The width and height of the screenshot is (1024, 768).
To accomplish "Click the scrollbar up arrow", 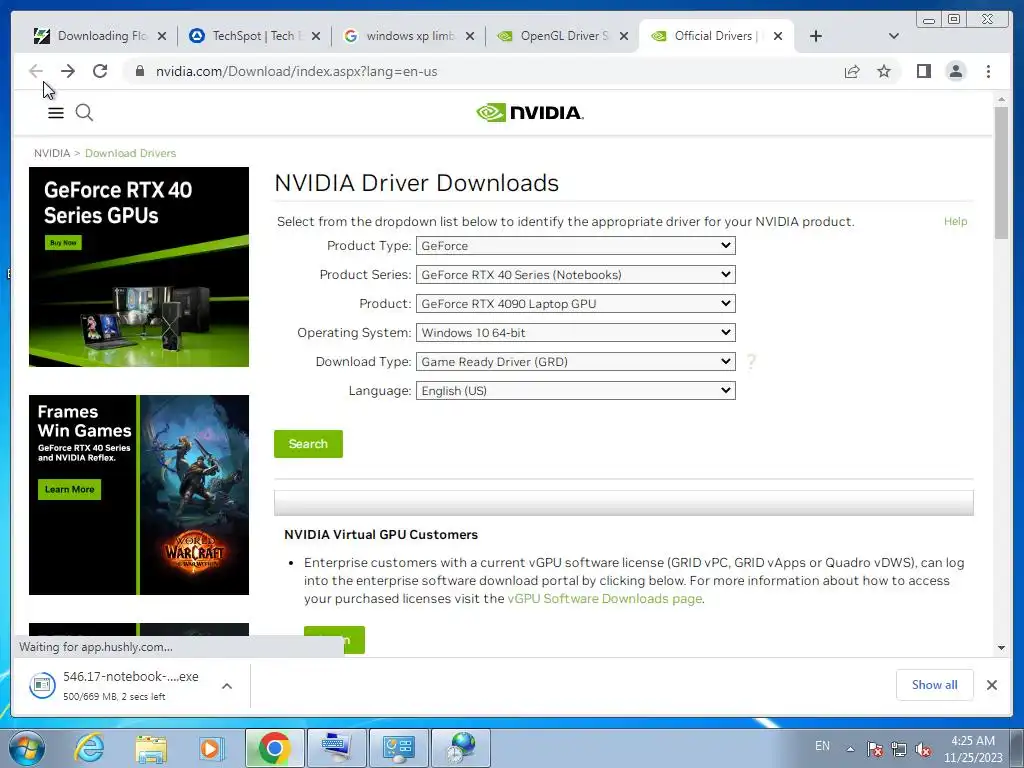I will click(1001, 100).
